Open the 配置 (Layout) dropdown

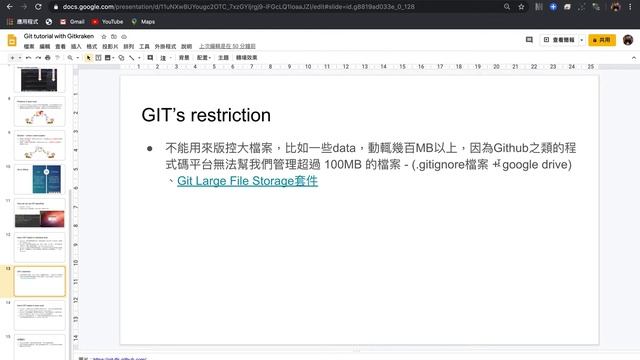coord(204,58)
